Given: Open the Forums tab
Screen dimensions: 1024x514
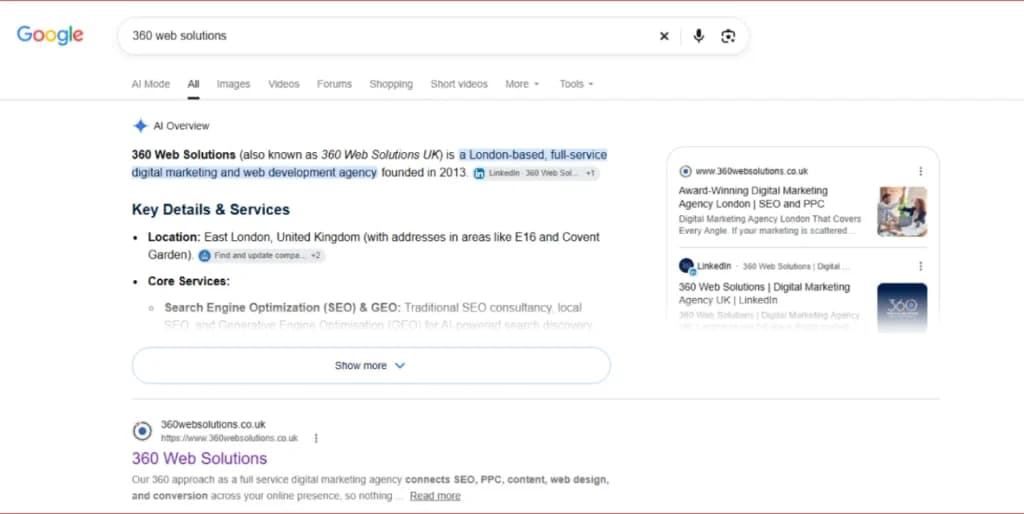Looking at the screenshot, I should click(334, 84).
